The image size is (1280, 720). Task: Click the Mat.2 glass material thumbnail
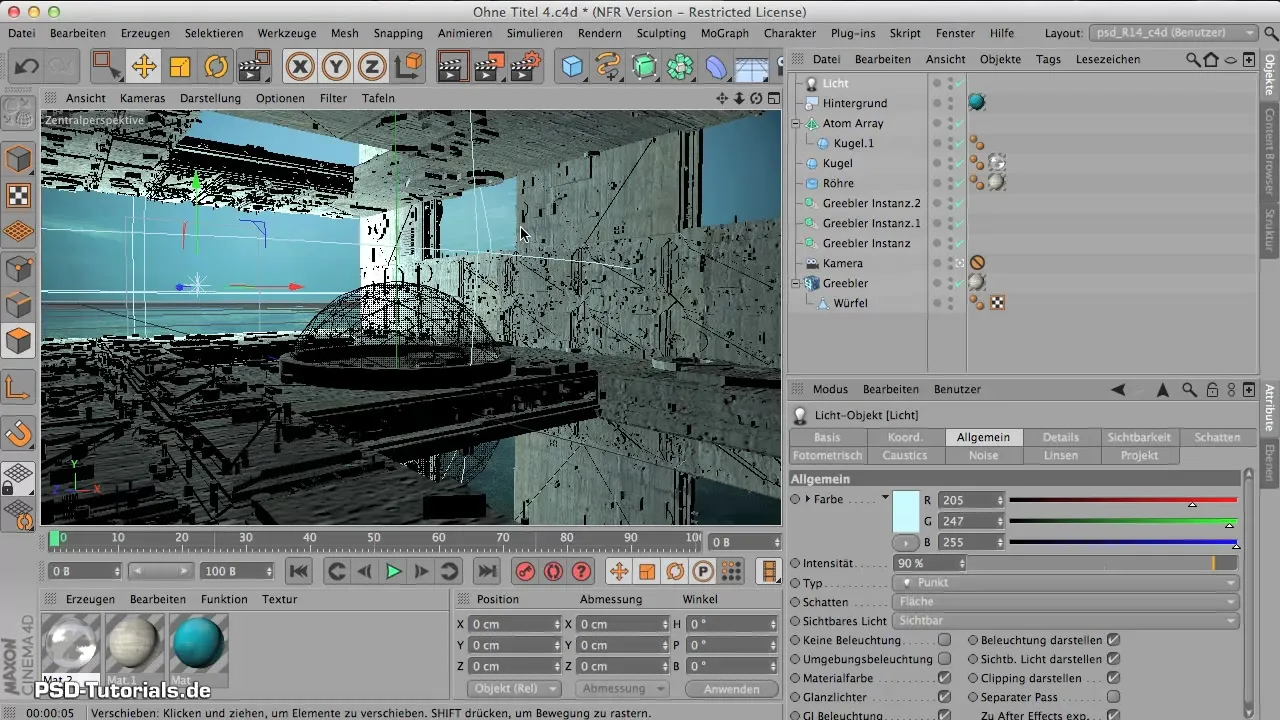tap(72, 643)
